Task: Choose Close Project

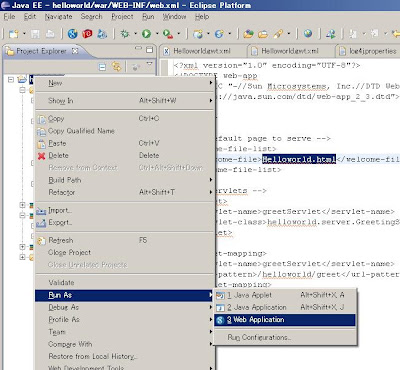Action: pos(125,253)
